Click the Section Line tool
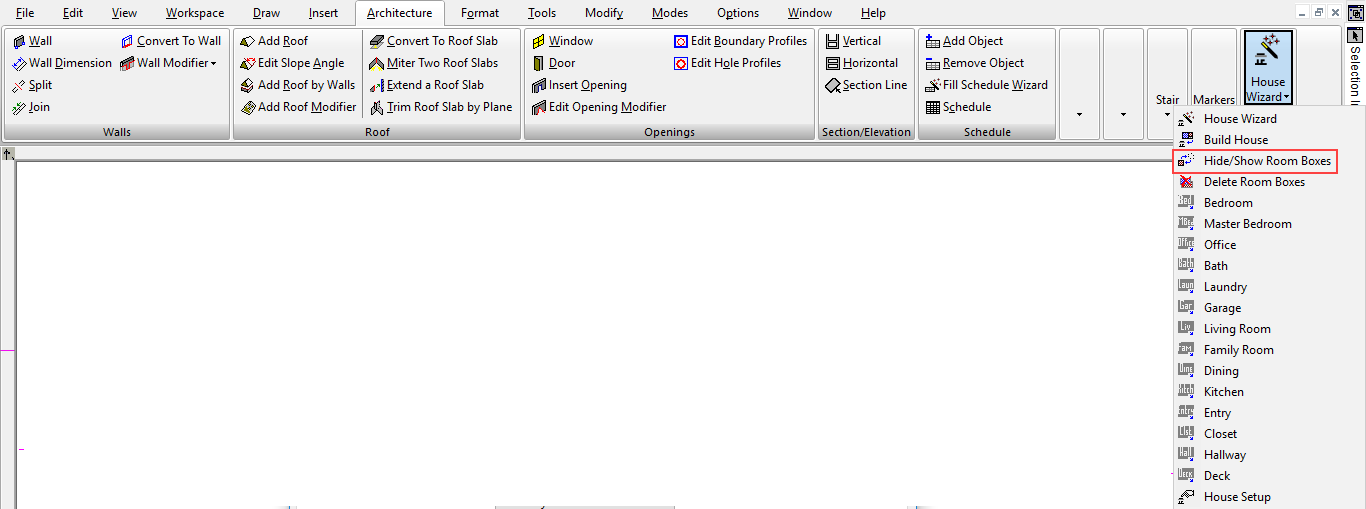The image size is (1366, 509). coord(867,85)
